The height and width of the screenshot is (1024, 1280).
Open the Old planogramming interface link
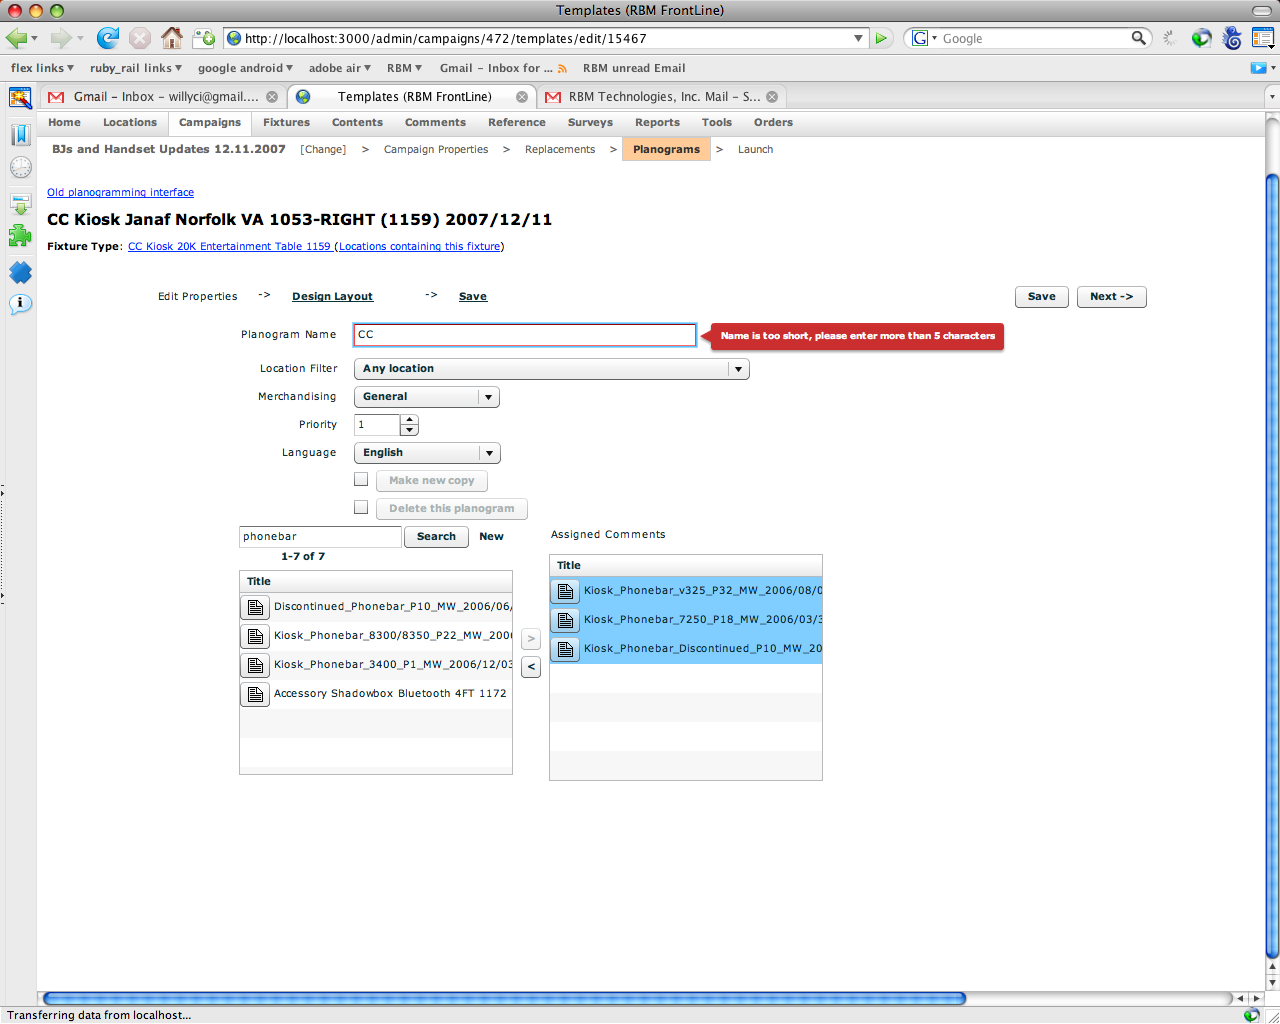click(120, 192)
